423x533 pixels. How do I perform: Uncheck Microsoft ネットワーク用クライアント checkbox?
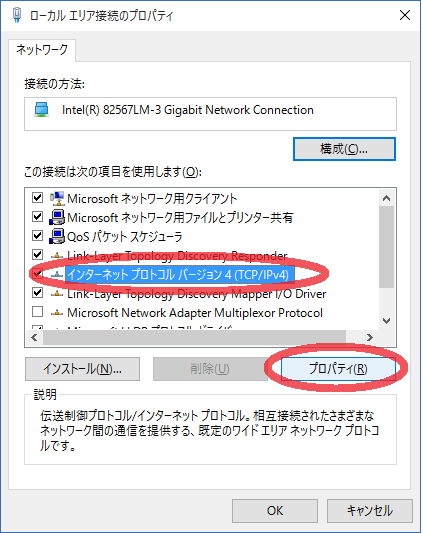click(x=37, y=197)
